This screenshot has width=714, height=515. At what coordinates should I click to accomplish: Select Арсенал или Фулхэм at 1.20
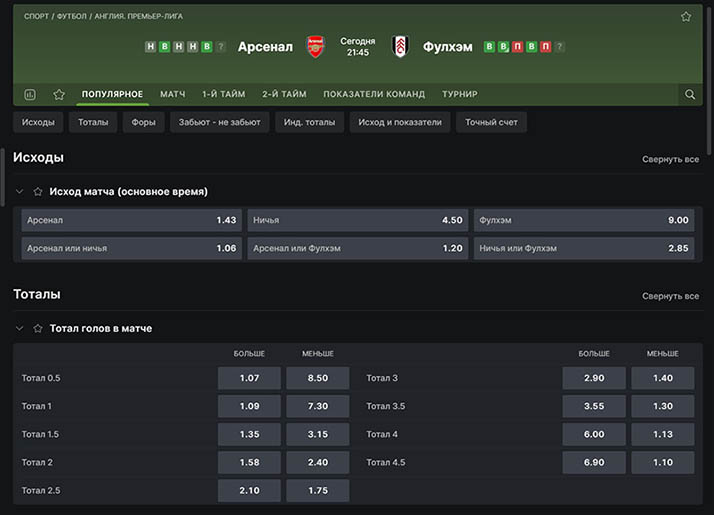pyautogui.click(x=357, y=248)
